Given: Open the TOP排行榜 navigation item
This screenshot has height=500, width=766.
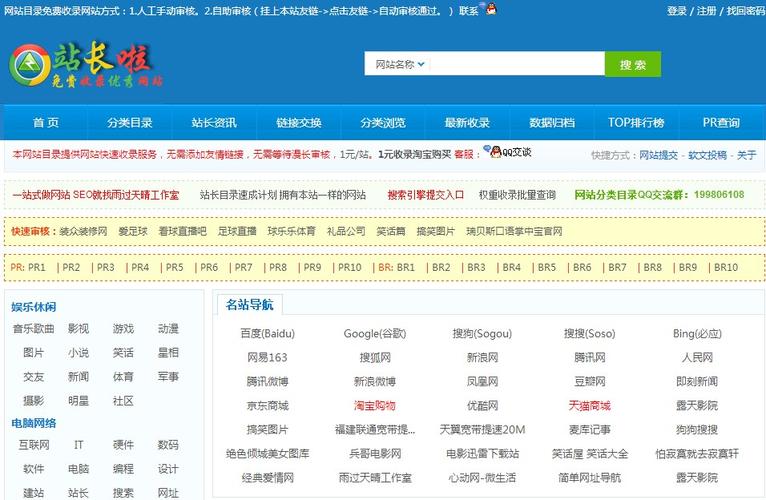Looking at the screenshot, I should pos(636,123).
